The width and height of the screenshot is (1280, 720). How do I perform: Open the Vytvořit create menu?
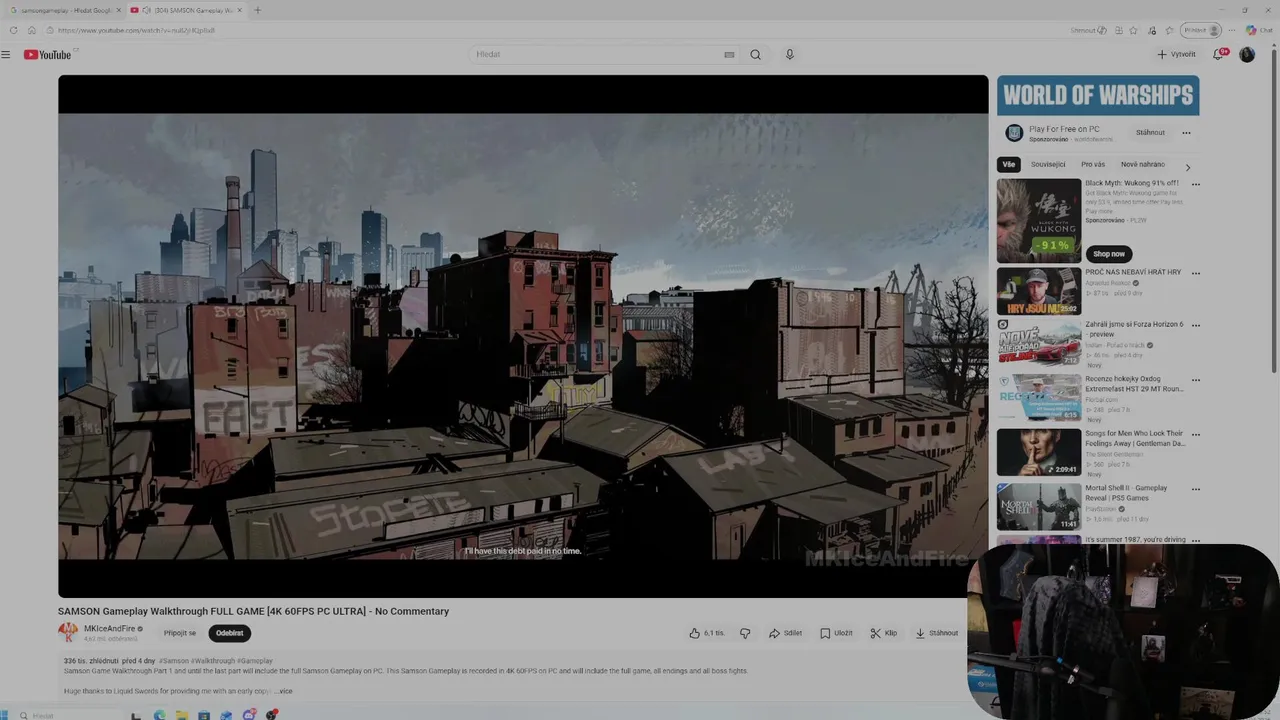[x=1176, y=54]
